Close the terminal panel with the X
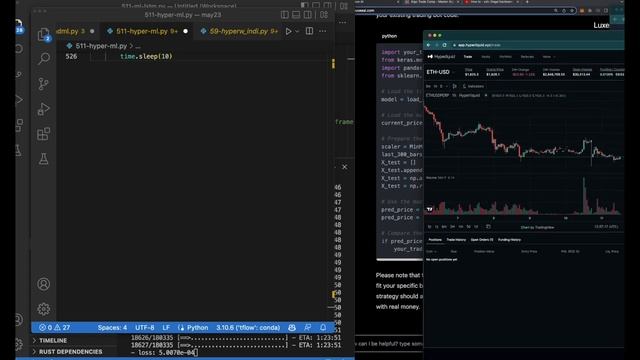 pos(344,167)
